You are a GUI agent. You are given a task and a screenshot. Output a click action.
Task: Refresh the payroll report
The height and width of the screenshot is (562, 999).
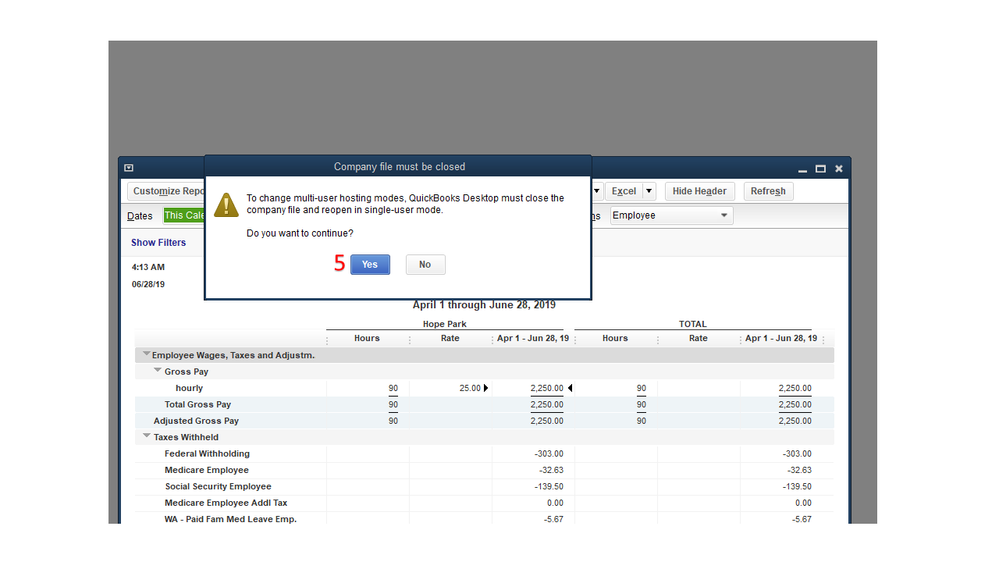tap(768, 191)
